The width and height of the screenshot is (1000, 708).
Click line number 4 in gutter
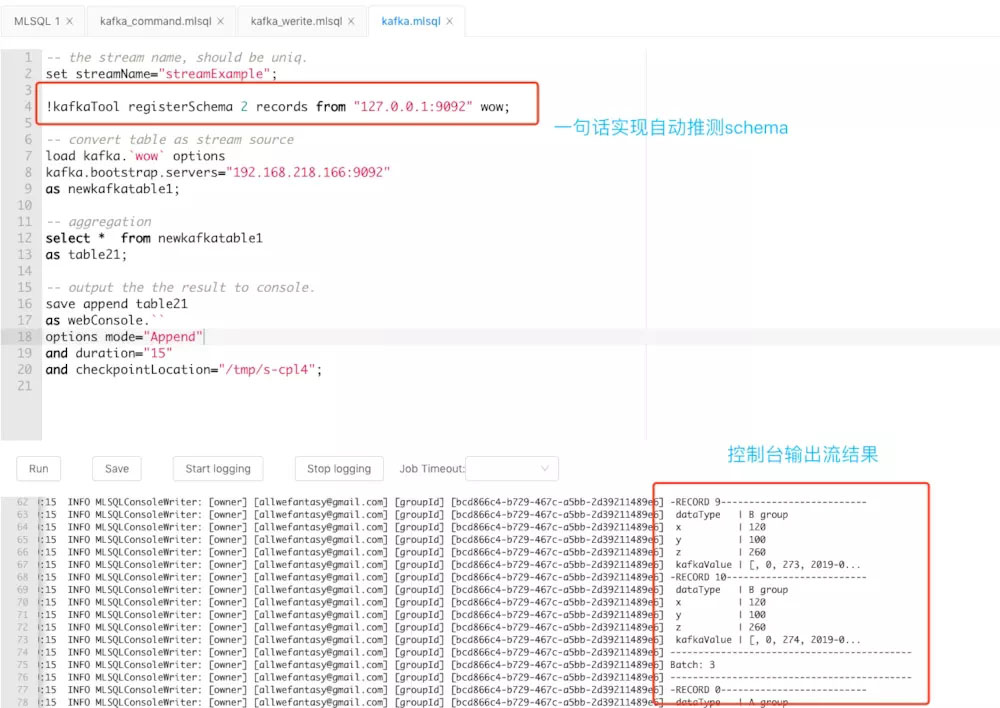[28, 106]
